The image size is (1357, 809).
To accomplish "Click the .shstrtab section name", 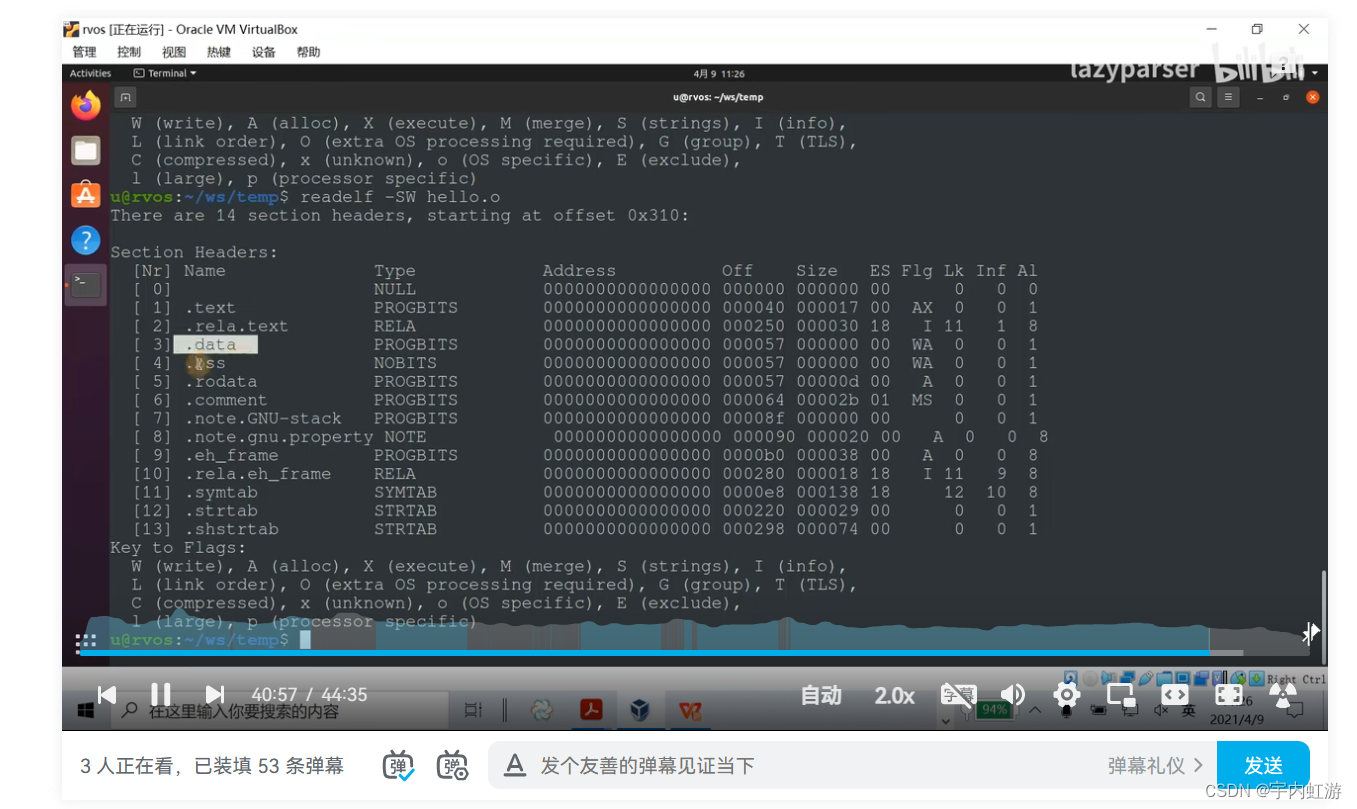I will 232,529.
